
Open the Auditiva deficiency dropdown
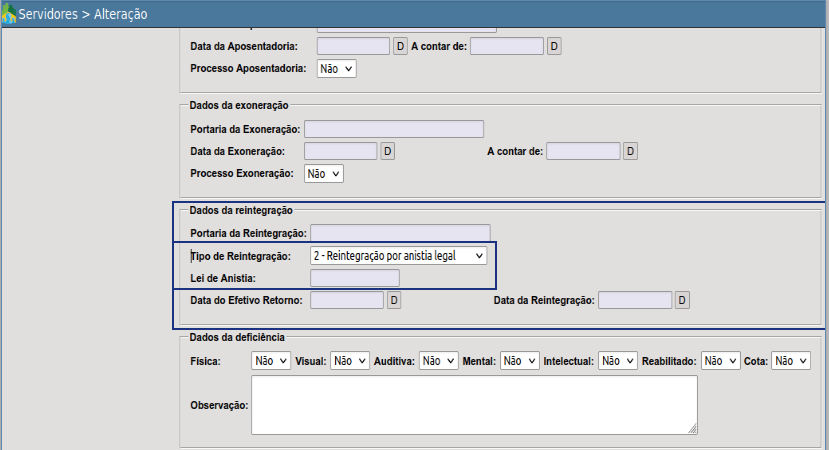[x=438, y=361]
